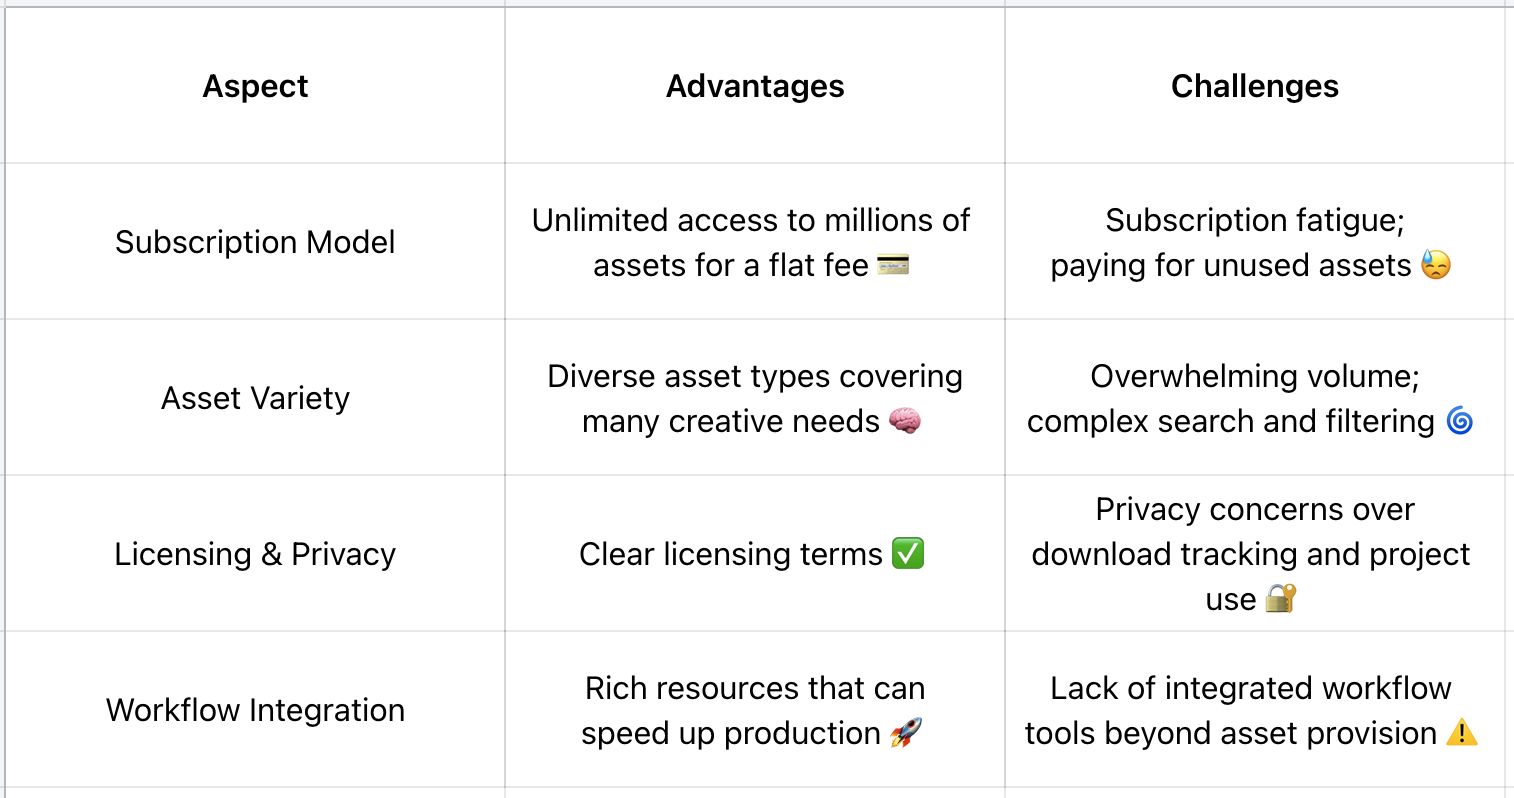Select the Challenges header cell

[x=1254, y=86]
